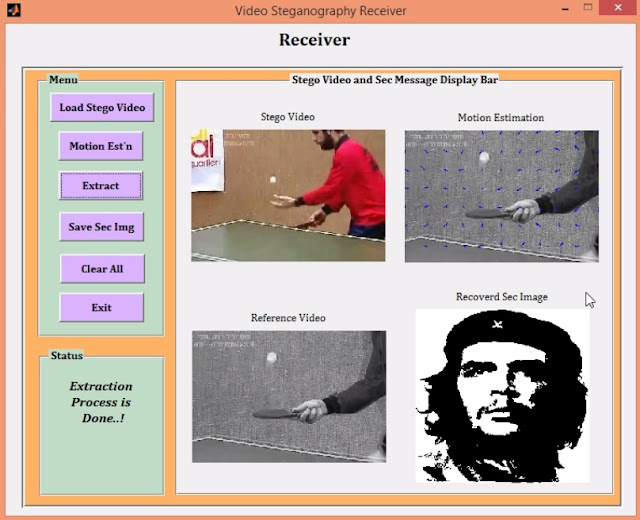This screenshot has width=640, height=520.
Task: Select the Motion Estimation frame preview
Action: pyautogui.click(x=502, y=196)
